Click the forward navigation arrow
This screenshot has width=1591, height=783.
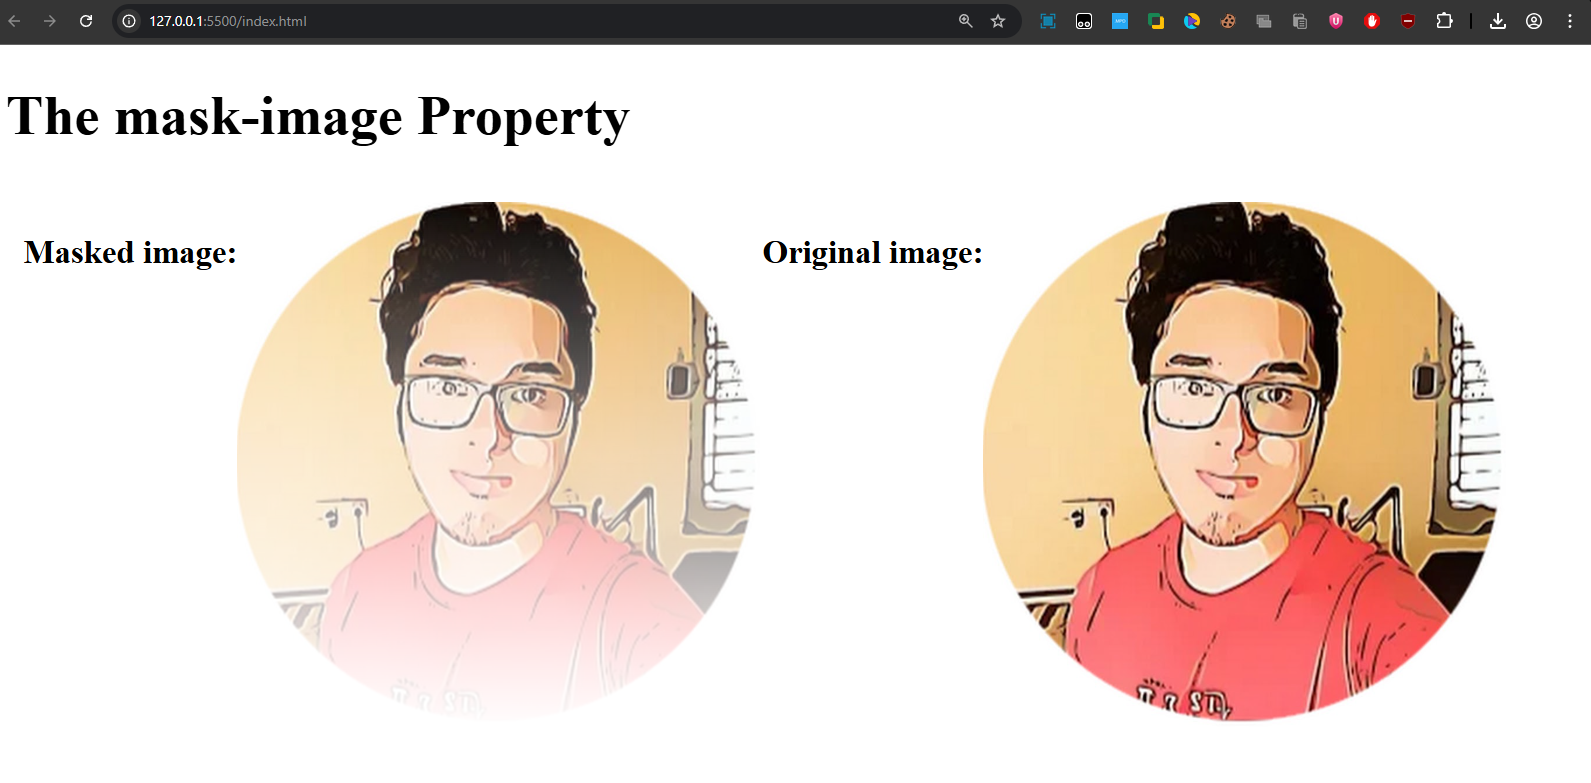pos(50,21)
